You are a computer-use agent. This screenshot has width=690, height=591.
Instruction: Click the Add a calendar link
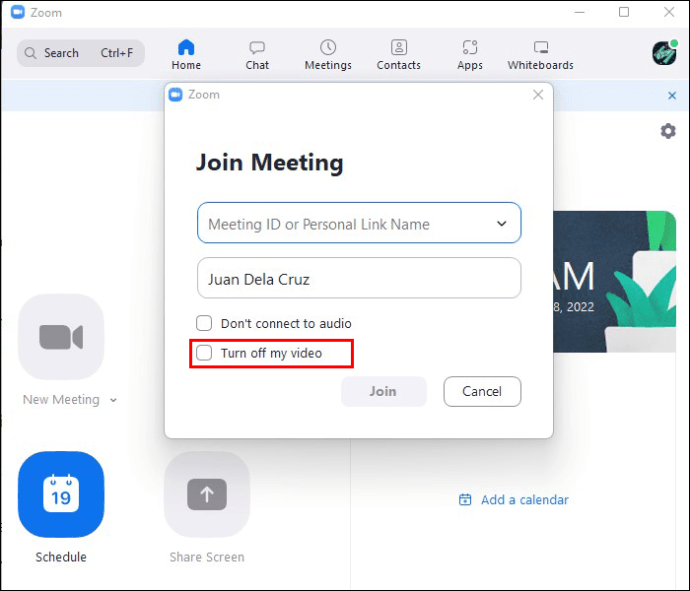(514, 500)
